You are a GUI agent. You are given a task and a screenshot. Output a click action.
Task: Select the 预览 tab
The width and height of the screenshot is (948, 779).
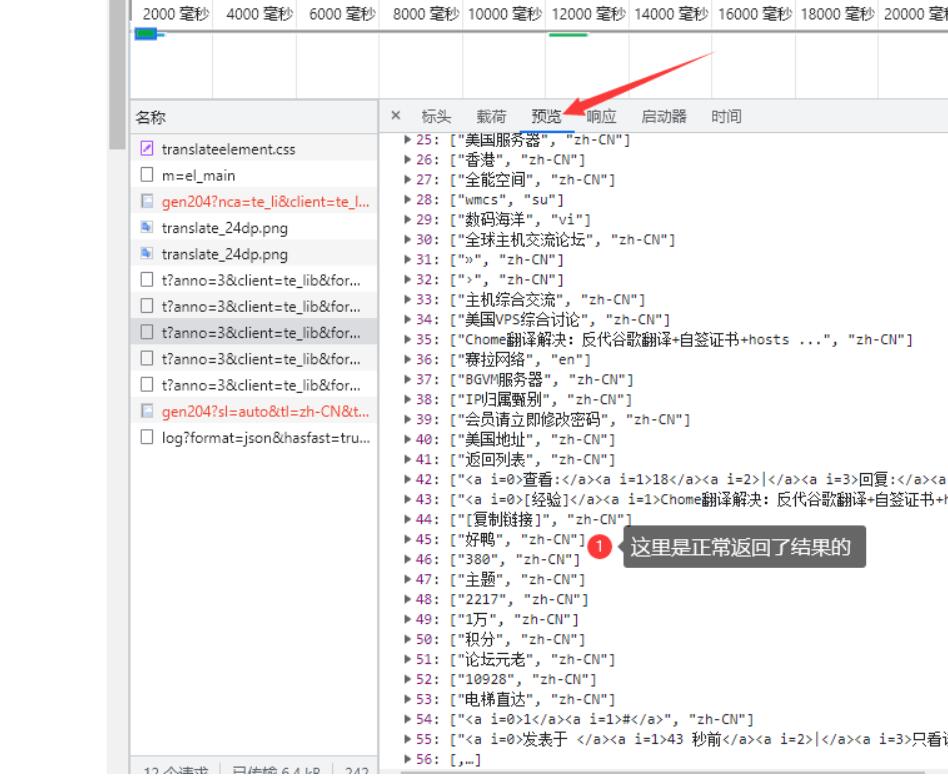coord(547,116)
